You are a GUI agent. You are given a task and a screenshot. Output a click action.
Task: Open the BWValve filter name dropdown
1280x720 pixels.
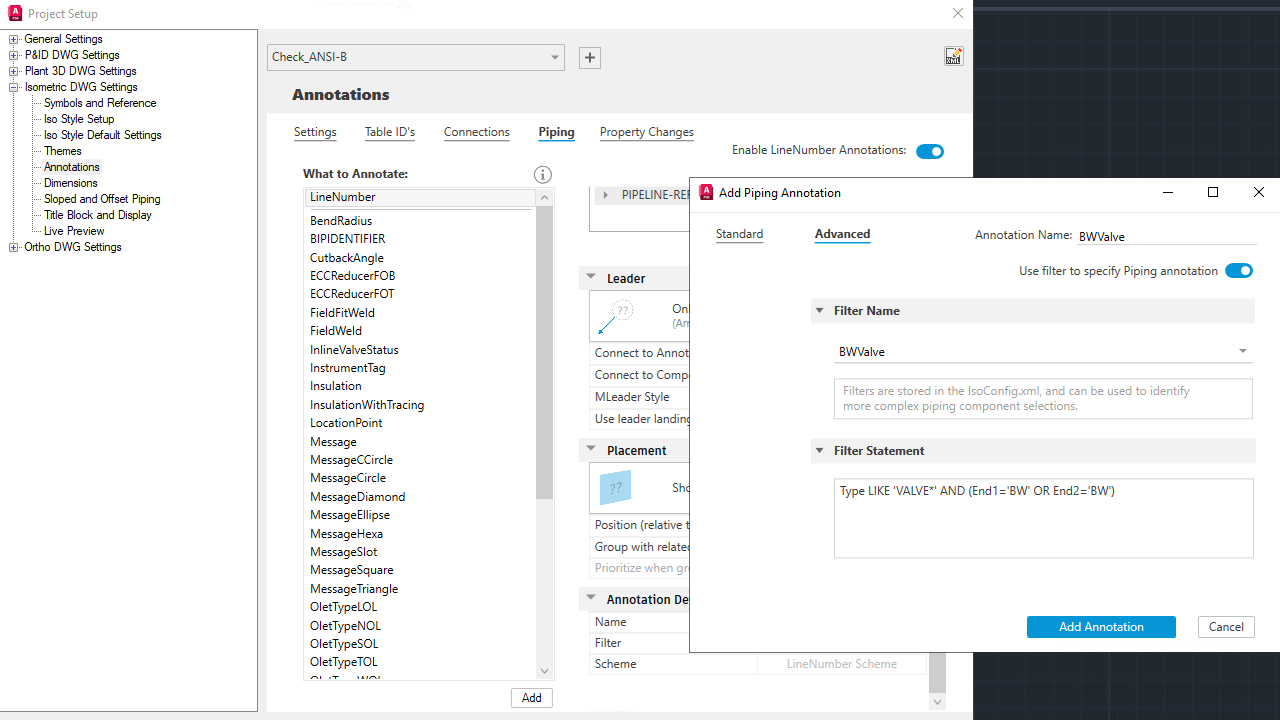click(x=1044, y=351)
